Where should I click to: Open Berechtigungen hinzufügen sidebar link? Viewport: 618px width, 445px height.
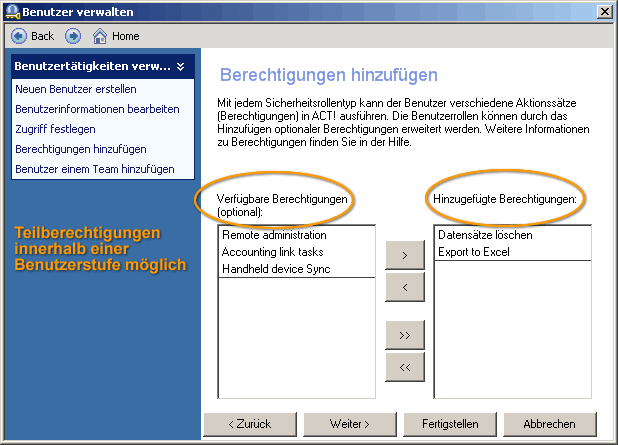pos(80,149)
